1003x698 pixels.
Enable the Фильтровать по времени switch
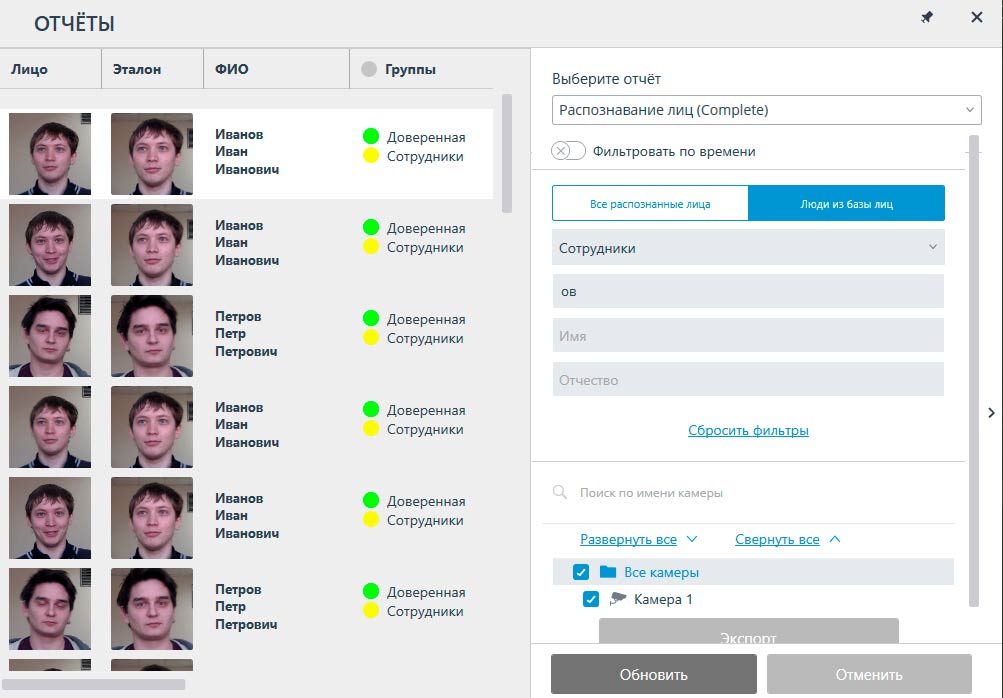point(568,151)
